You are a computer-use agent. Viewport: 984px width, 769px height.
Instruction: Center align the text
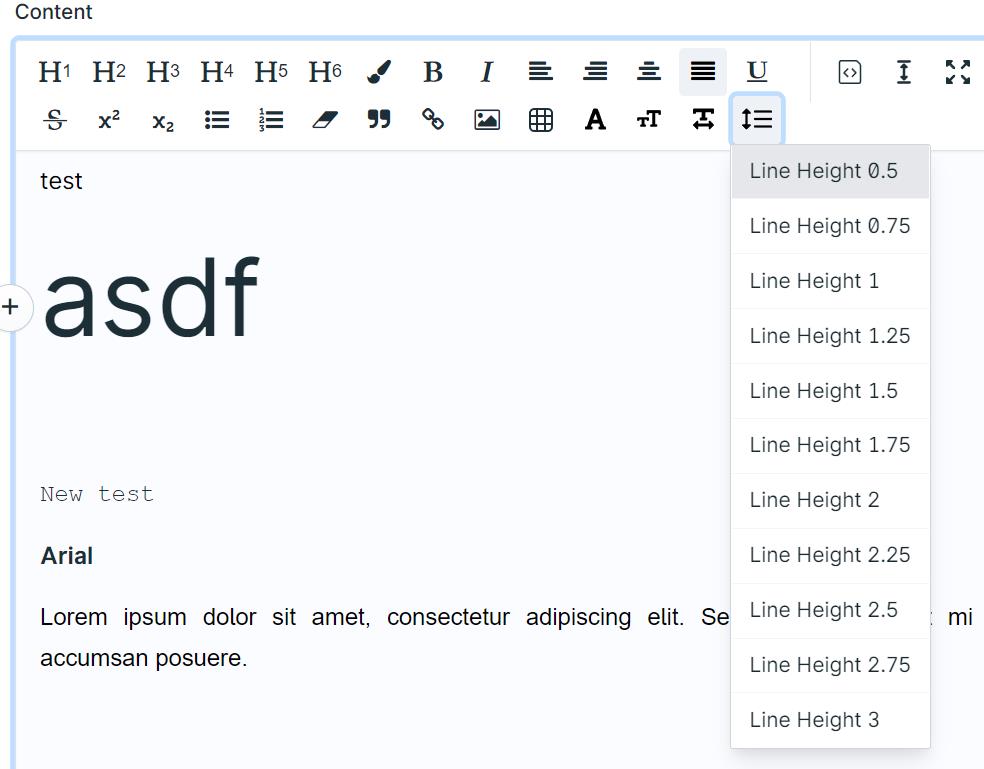click(x=649, y=72)
